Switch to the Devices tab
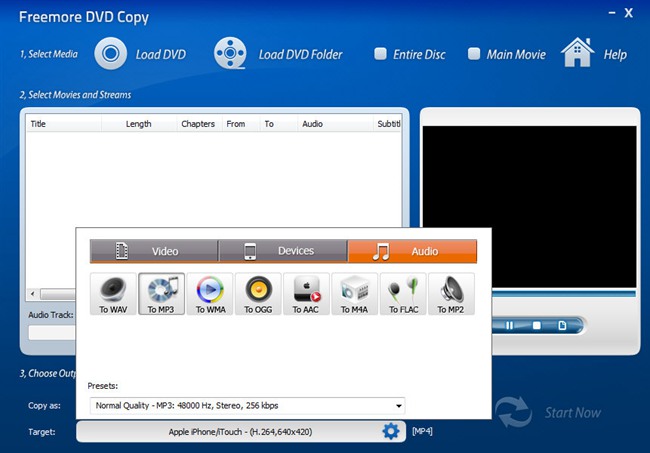Viewport: 650px width, 453px height. (283, 251)
